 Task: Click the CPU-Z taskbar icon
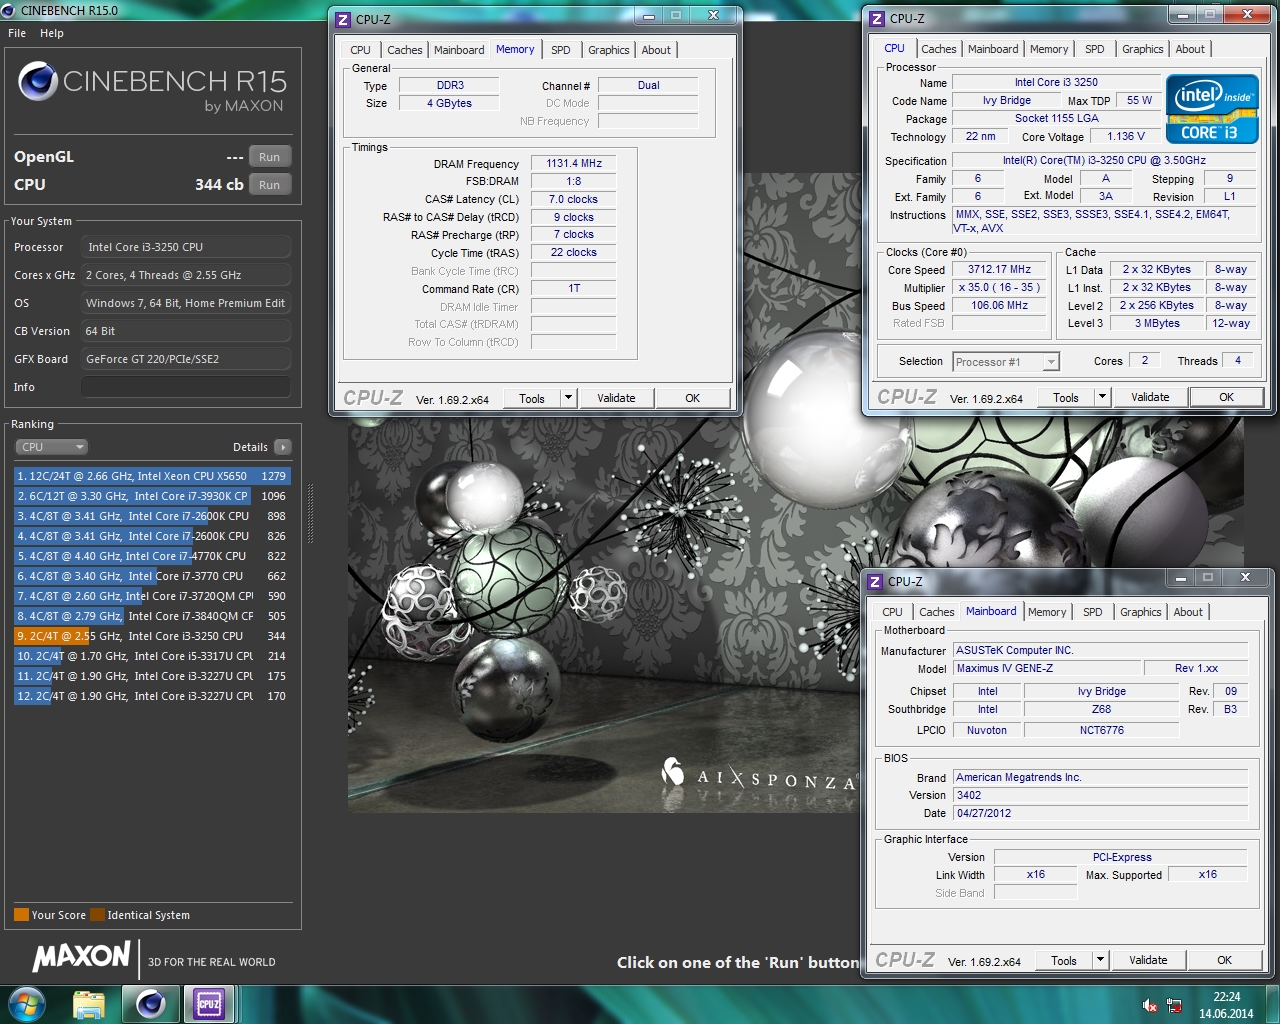point(209,1004)
